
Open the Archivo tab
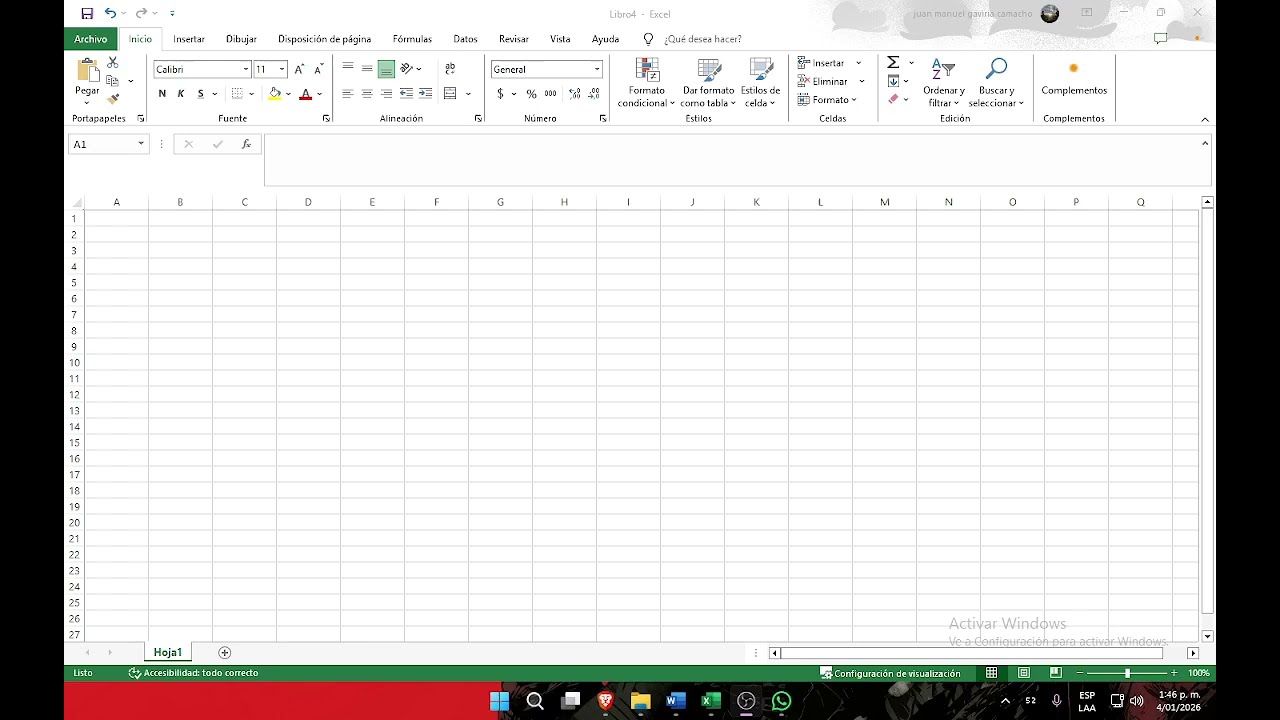tap(90, 39)
